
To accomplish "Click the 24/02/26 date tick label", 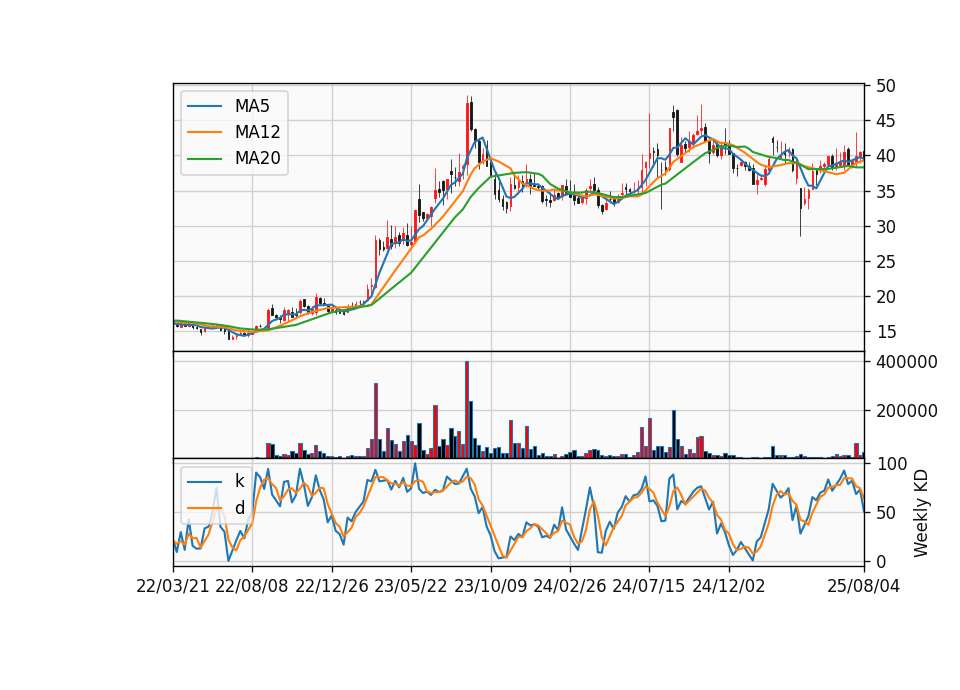I will pos(569,586).
